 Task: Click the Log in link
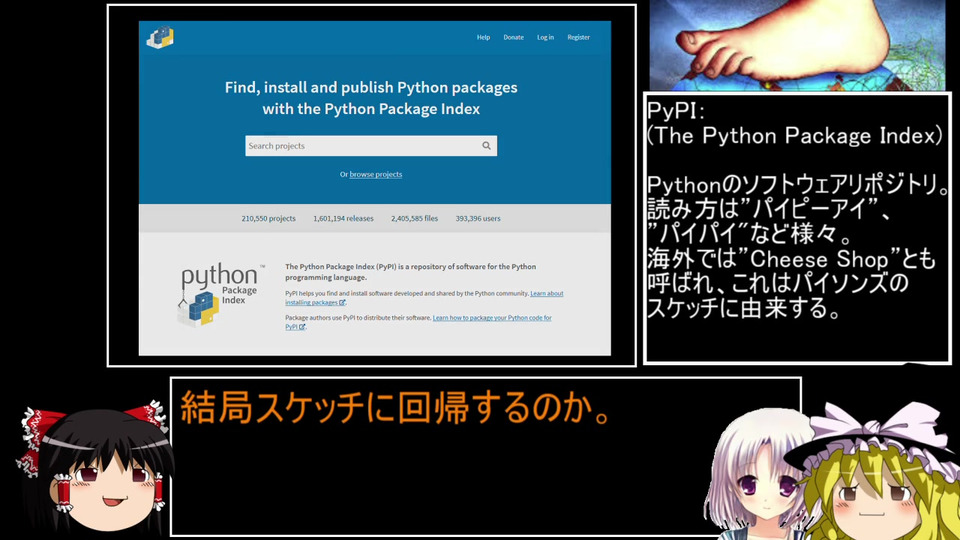point(545,37)
